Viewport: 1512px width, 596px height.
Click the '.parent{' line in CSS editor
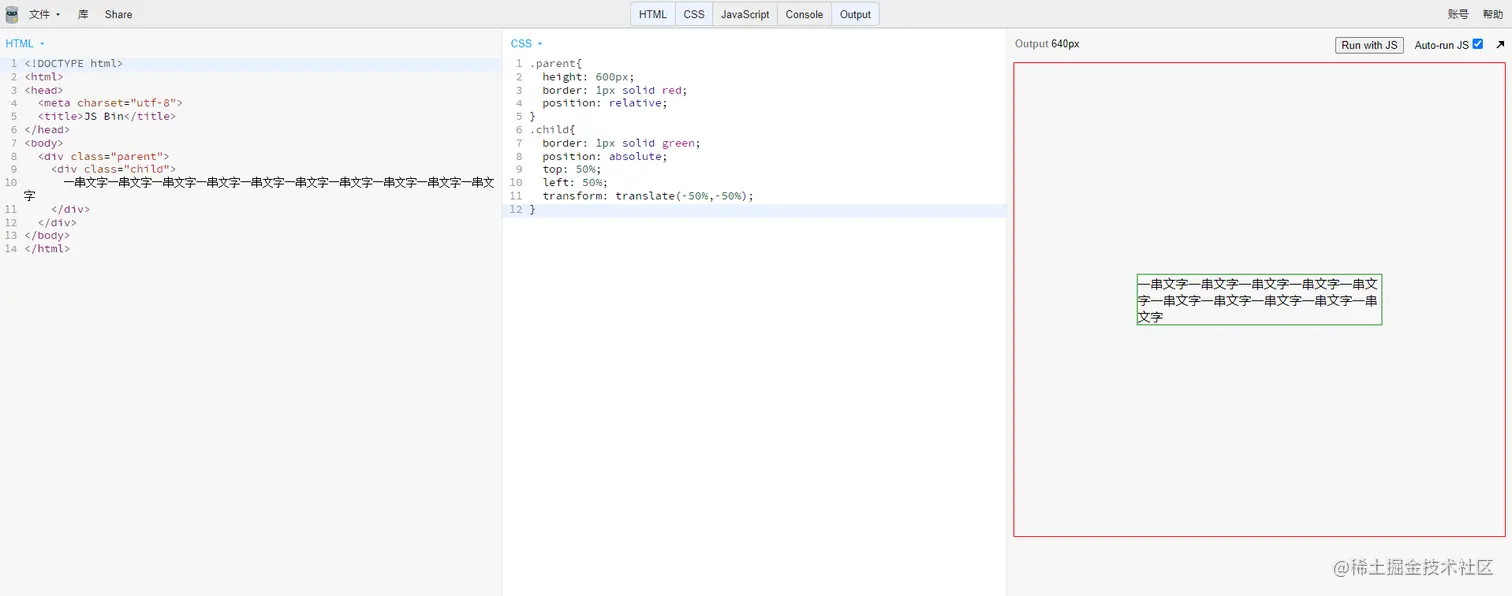click(x=556, y=63)
